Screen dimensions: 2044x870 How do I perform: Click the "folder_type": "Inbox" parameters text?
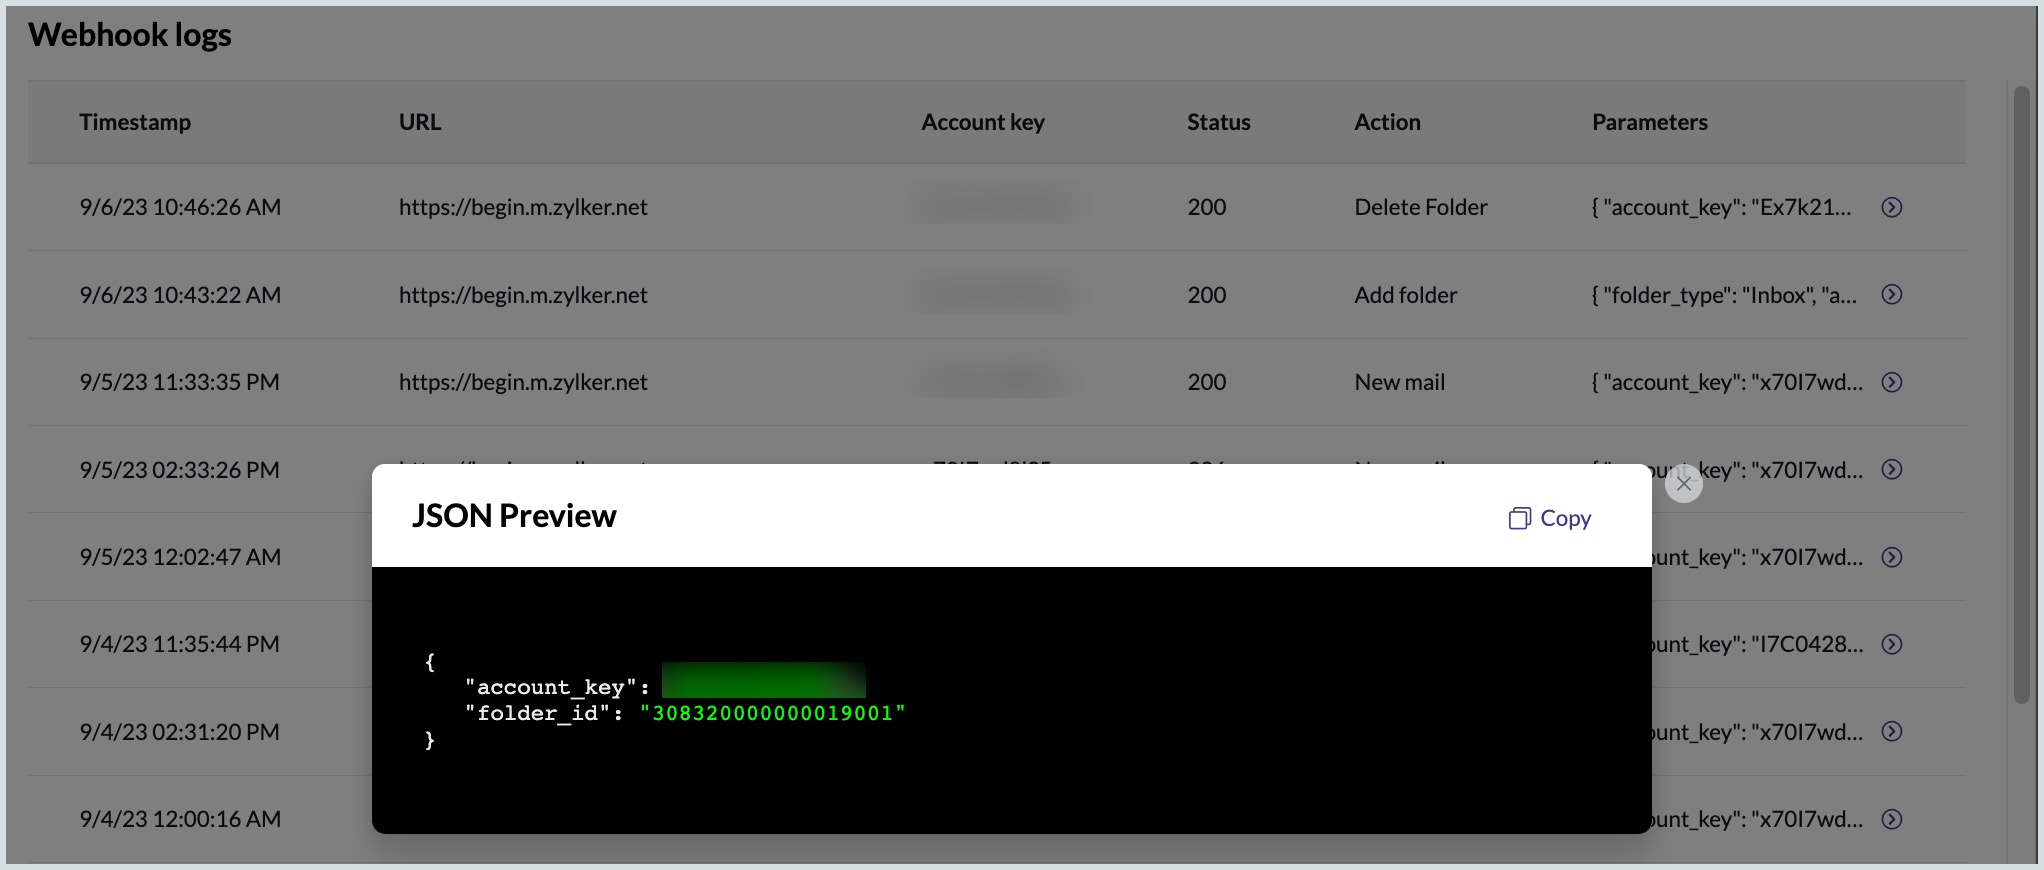tap(1724, 295)
